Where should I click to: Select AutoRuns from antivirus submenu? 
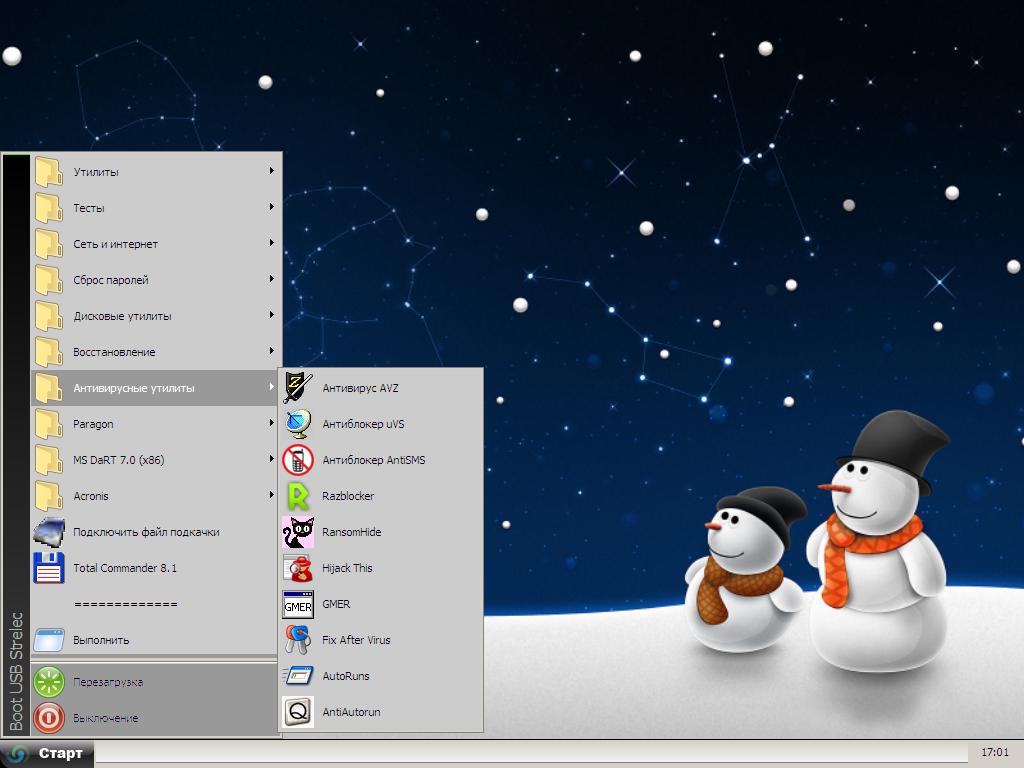pos(345,676)
